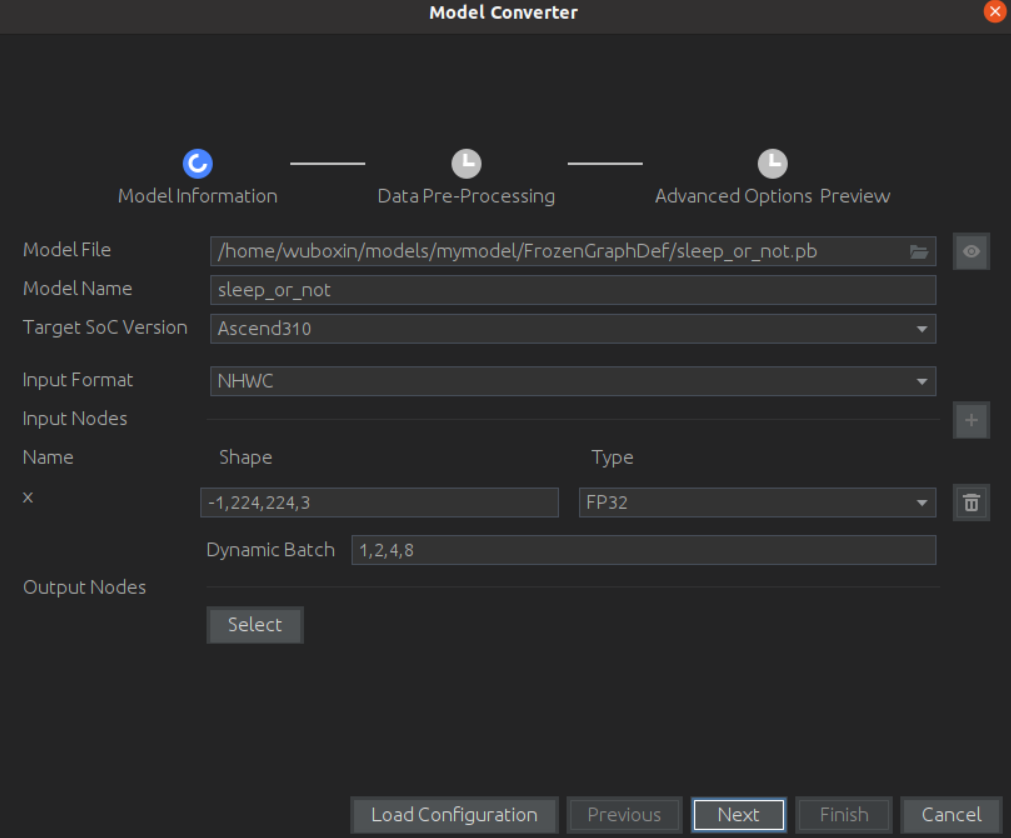Viewport: 1011px width, 838px height.
Task: Click the Model Converter window title
Action: click(504, 12)
